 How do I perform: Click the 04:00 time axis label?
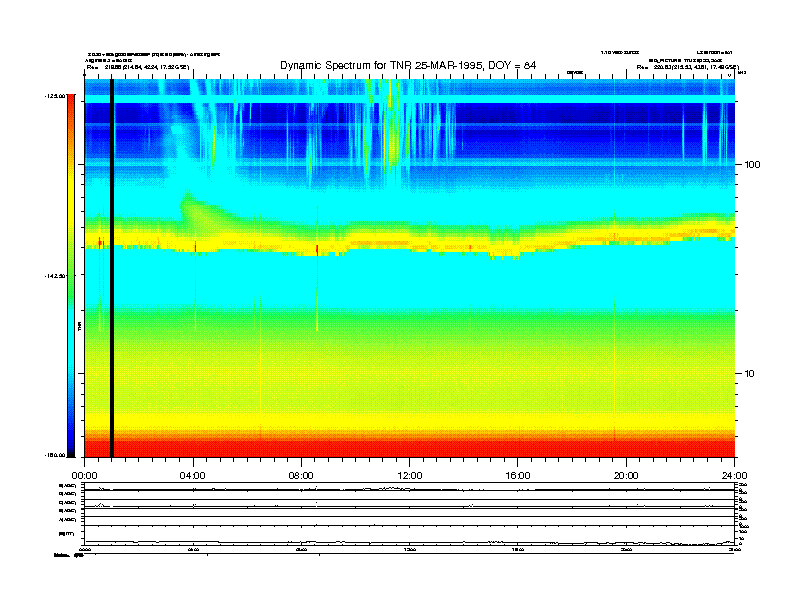coord(193,475)
